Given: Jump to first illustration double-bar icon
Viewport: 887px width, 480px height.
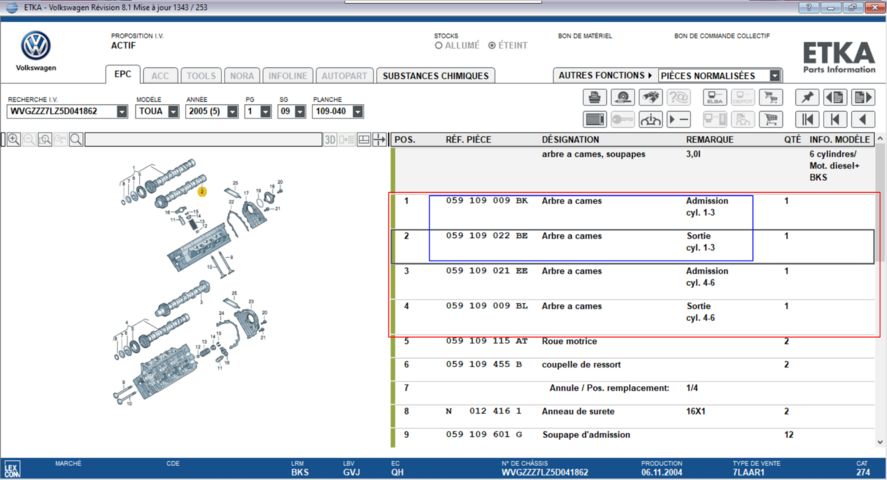Looking at the screenshot, I should (x=807, y=119).
